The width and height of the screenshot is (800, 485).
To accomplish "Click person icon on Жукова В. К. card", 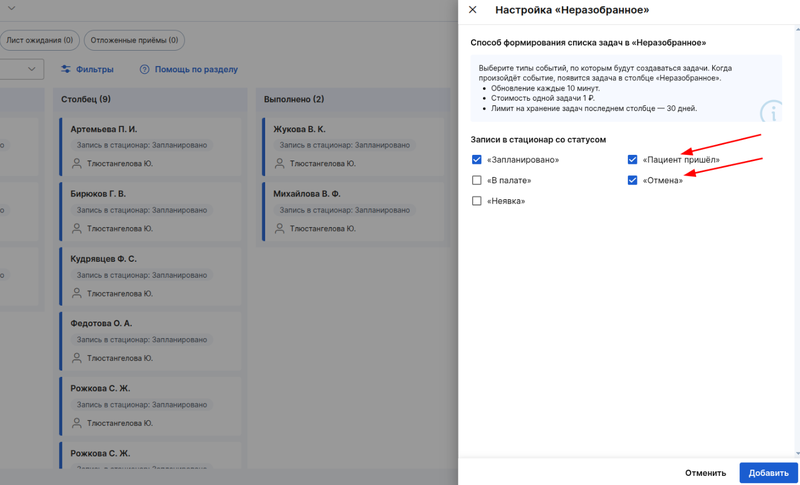I will pos(280,164).
